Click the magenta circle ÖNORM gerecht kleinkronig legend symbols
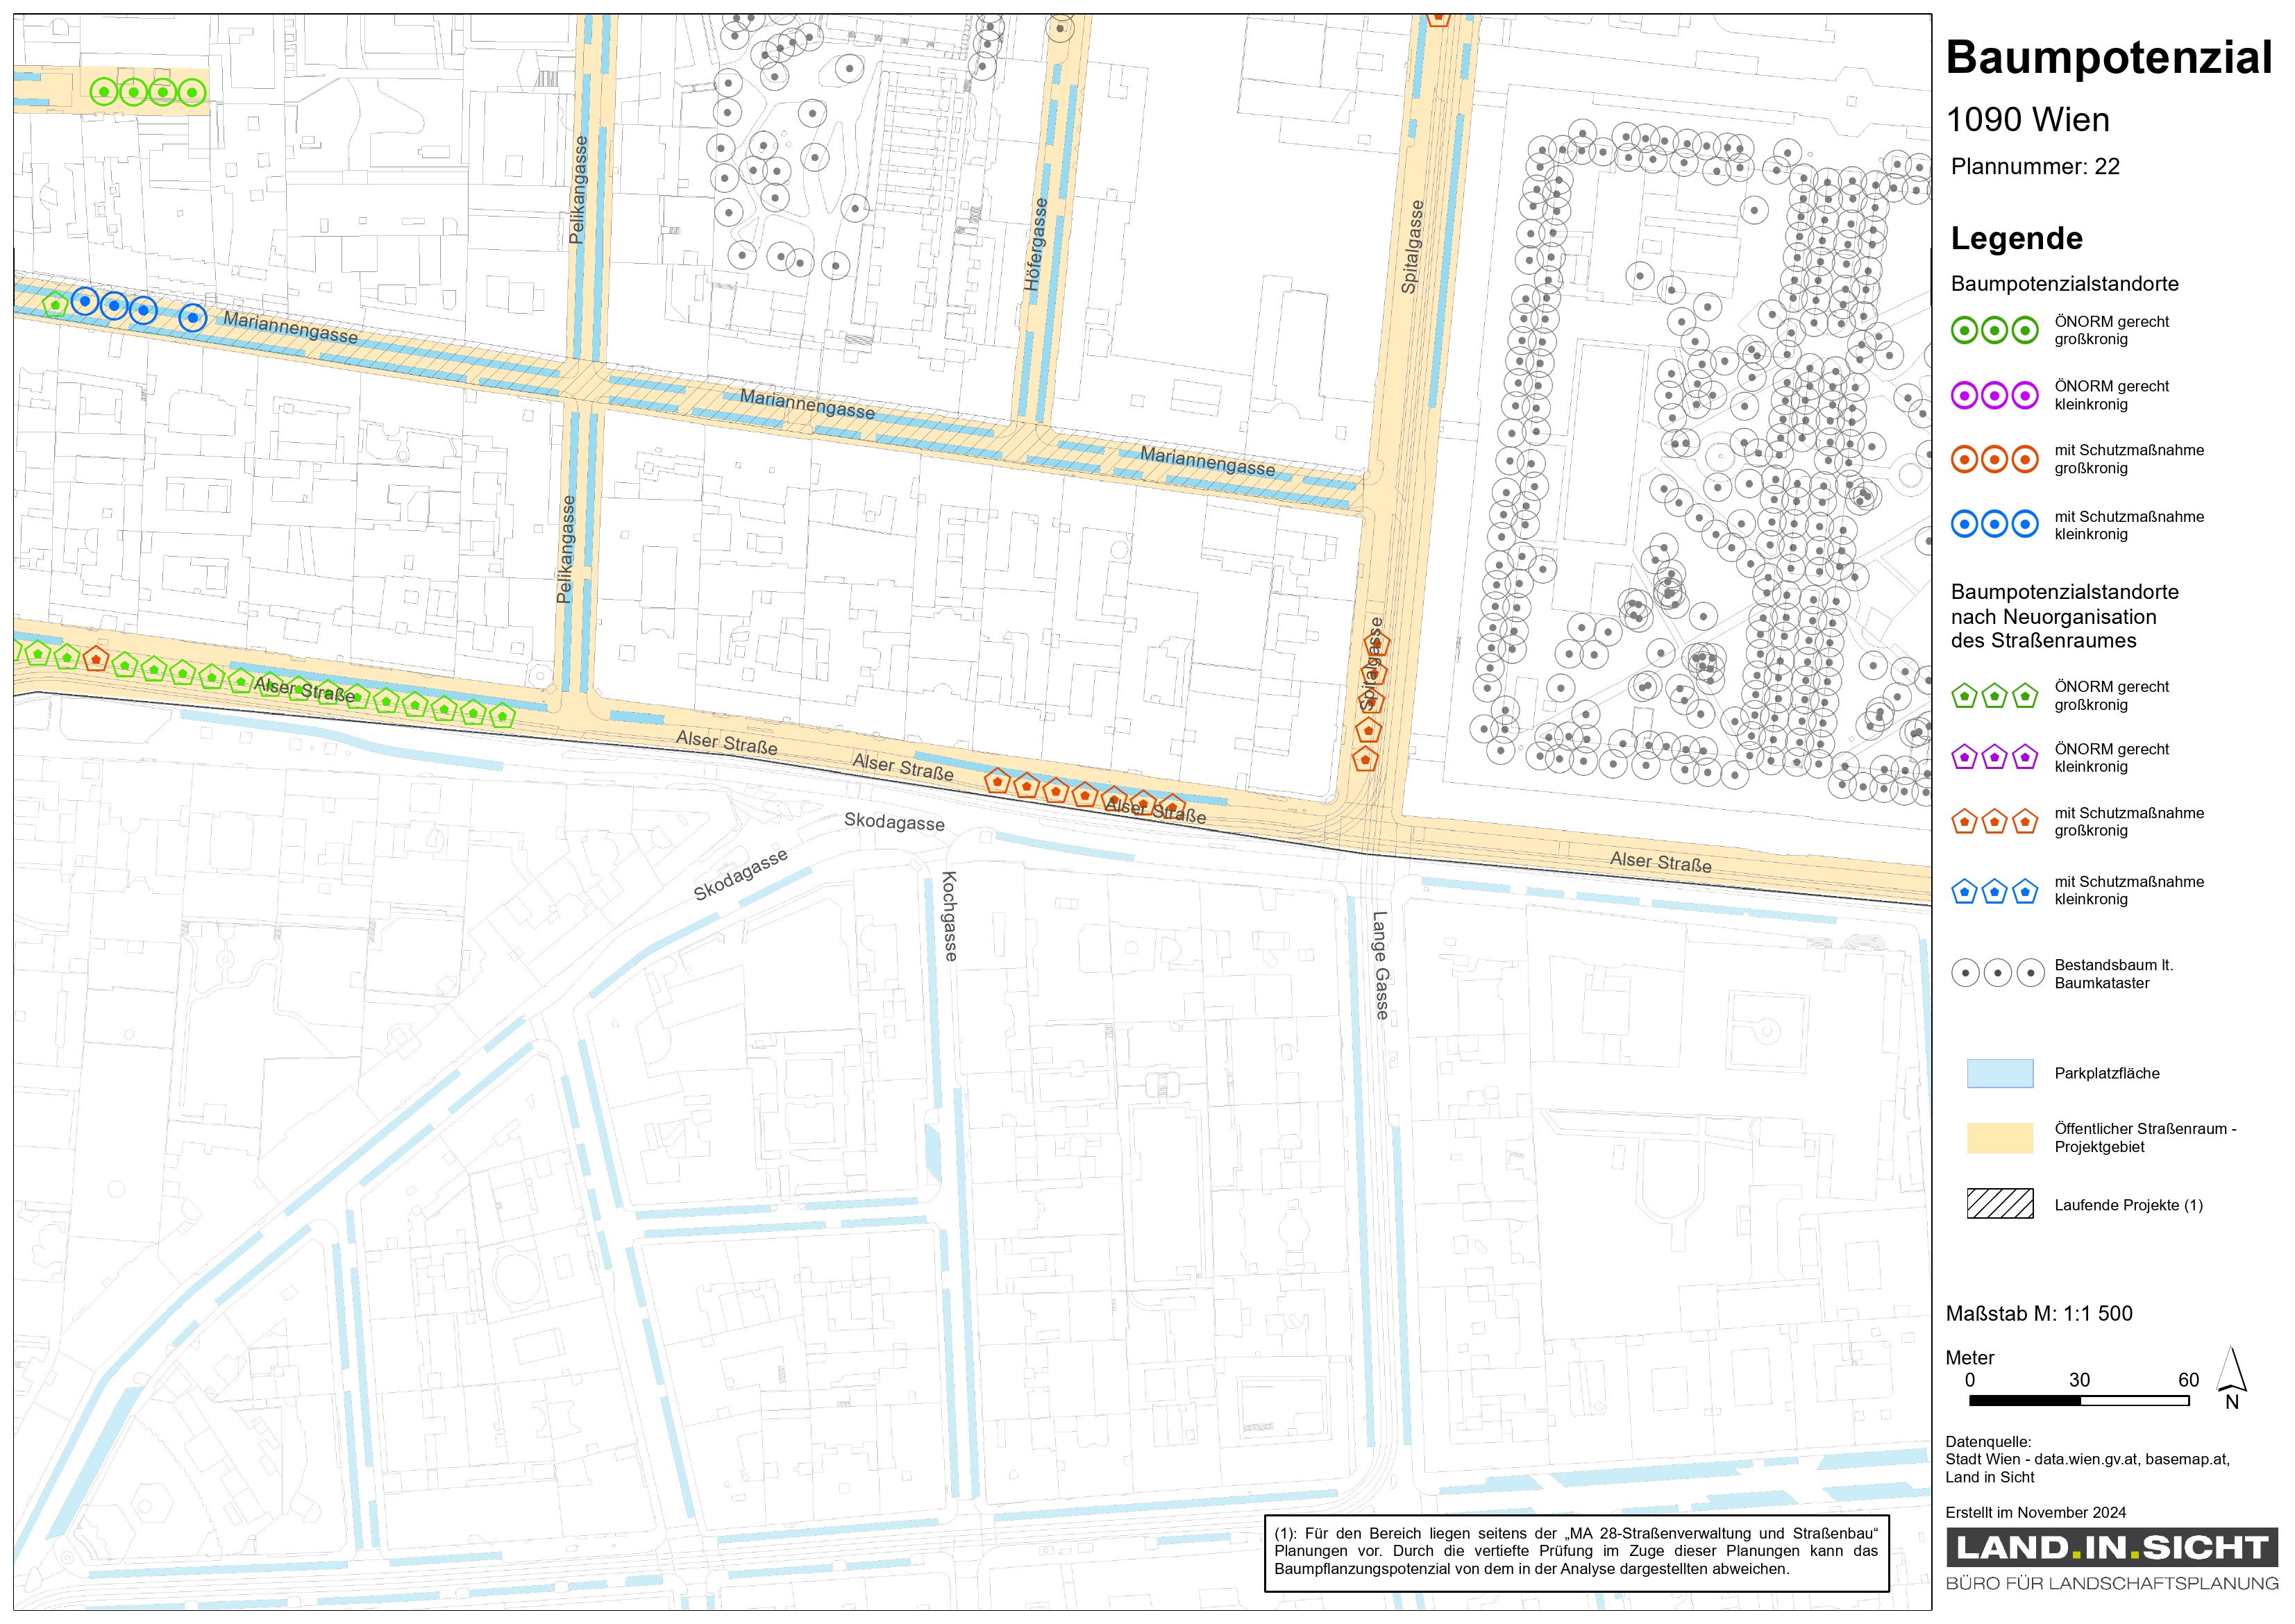This screenshot has height=1624, width=2295. [1994, 395]
